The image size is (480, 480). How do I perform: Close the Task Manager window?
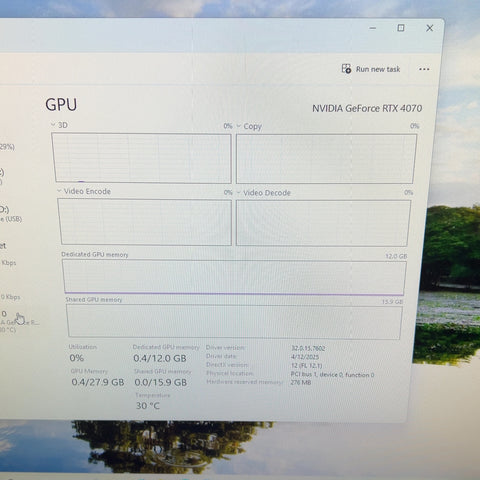click(430, 28)
